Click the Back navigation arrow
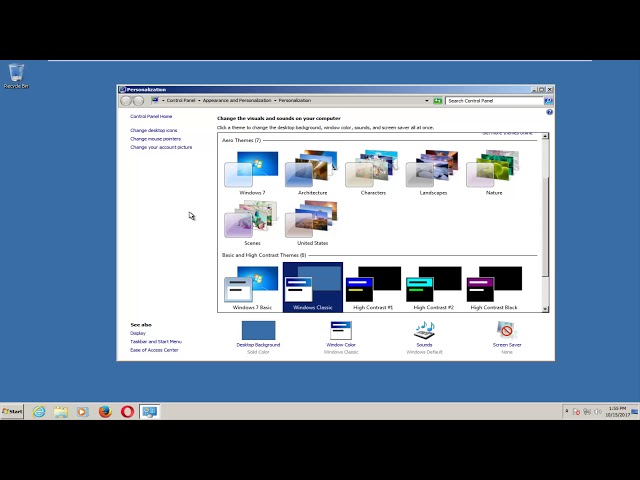The height and width of the screenshot is (480, 640). [126, 100]
